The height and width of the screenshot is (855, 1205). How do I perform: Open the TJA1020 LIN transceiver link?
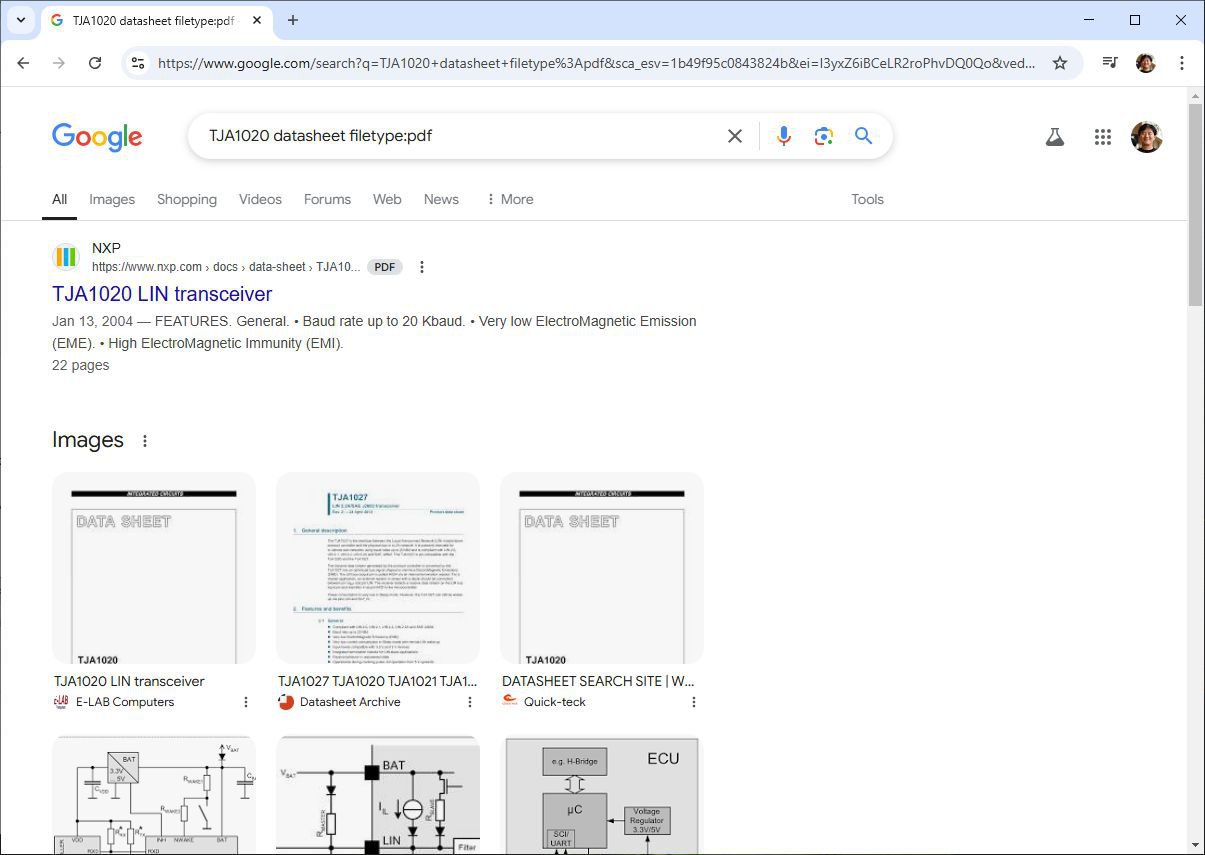162,294
